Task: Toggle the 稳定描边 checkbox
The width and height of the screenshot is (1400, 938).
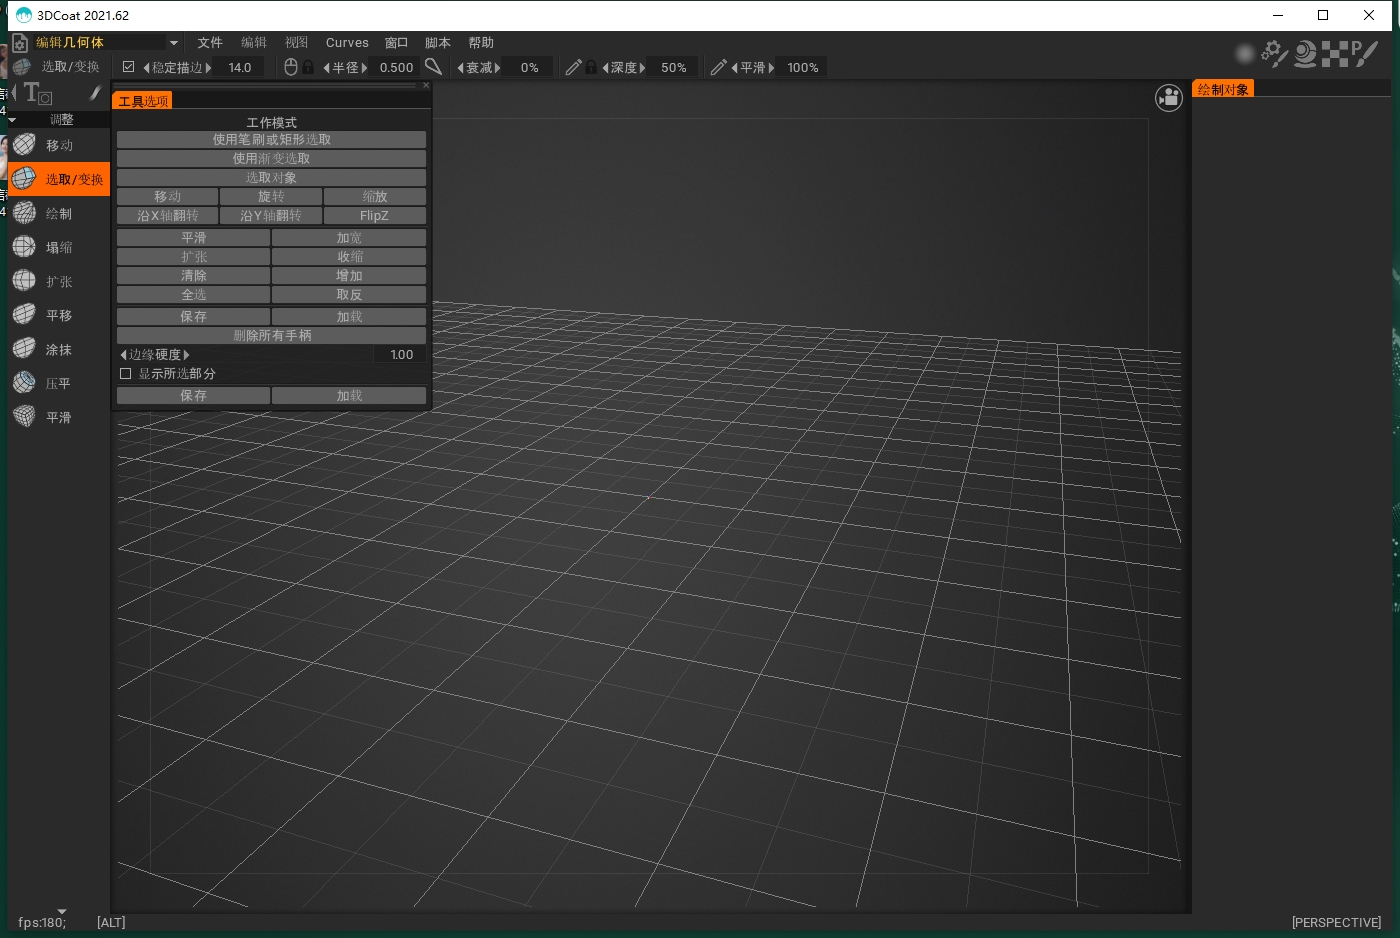Action: tap(128, 67)
